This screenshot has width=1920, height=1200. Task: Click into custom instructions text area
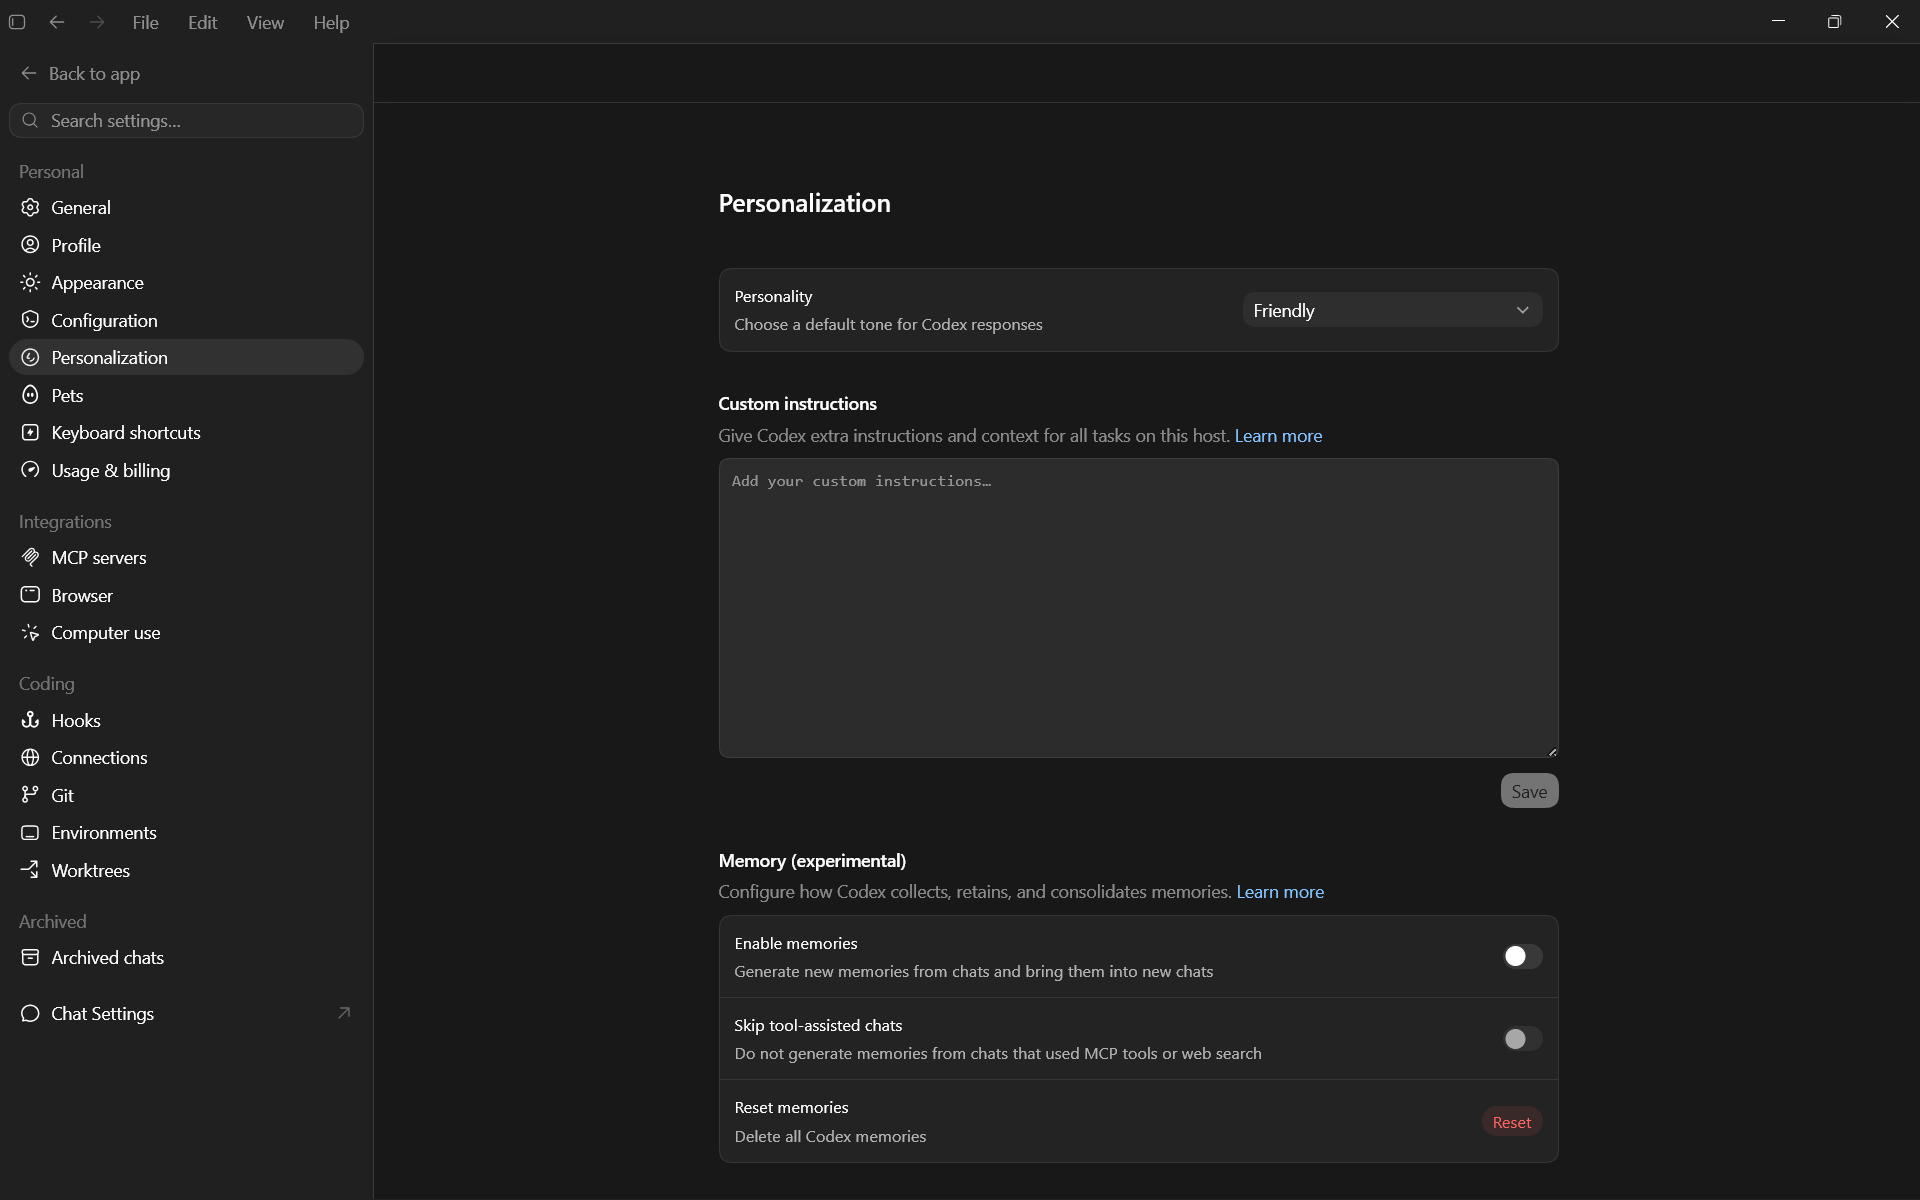tap(1138, 608)
